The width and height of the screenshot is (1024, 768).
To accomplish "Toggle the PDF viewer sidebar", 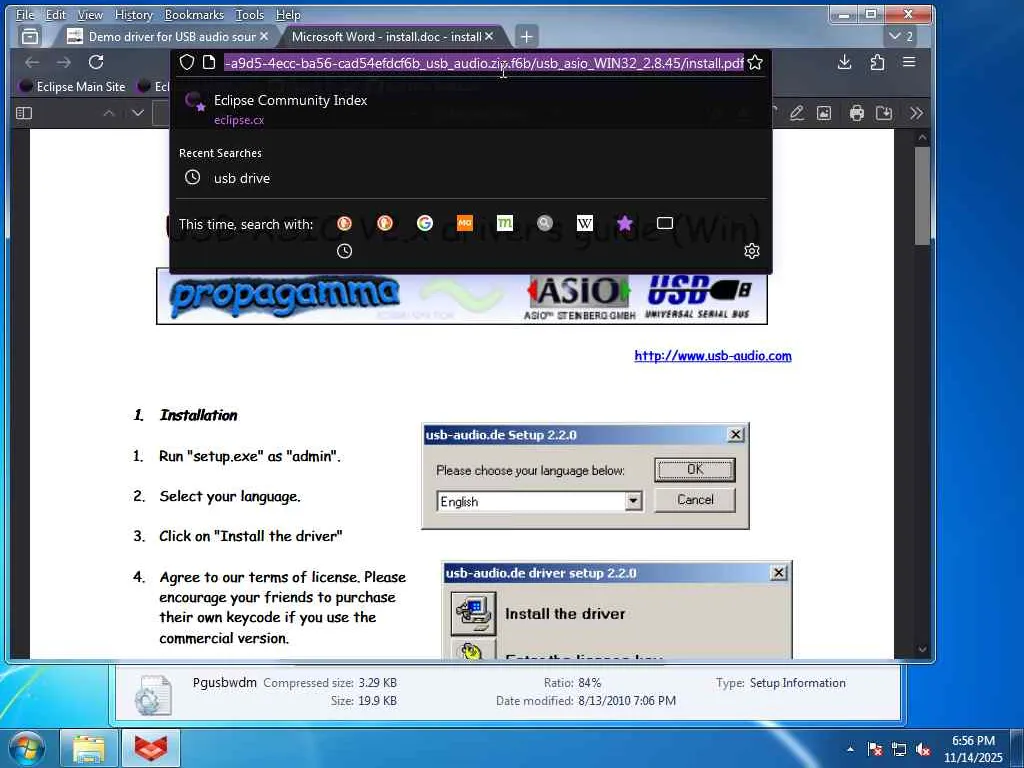I will tap(24, 113).
